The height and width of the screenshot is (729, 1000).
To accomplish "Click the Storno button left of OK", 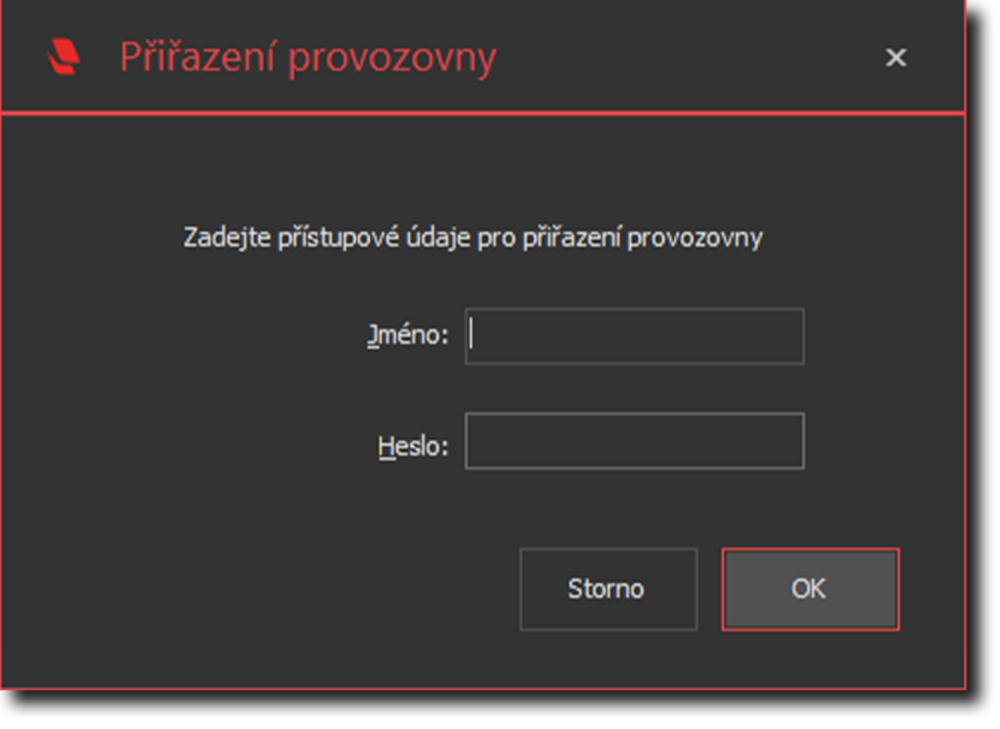I will [607, 589].
